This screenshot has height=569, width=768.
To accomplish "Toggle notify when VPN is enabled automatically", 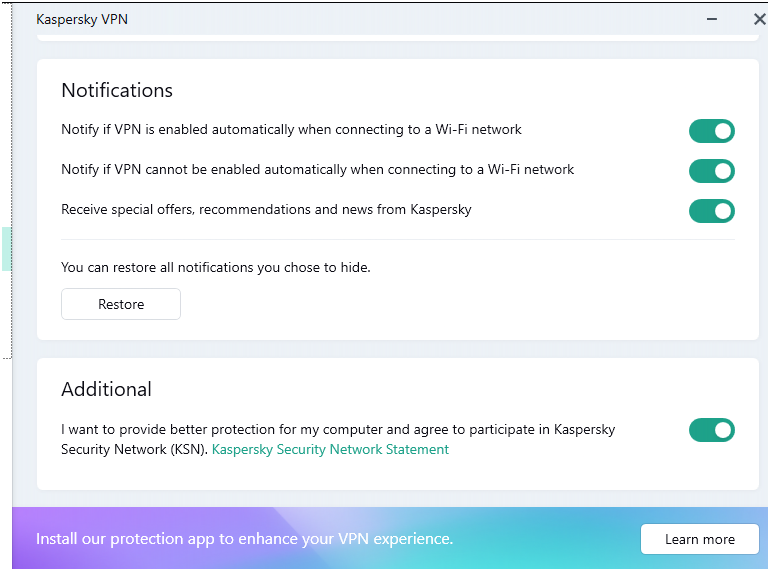I will point(711,131).
